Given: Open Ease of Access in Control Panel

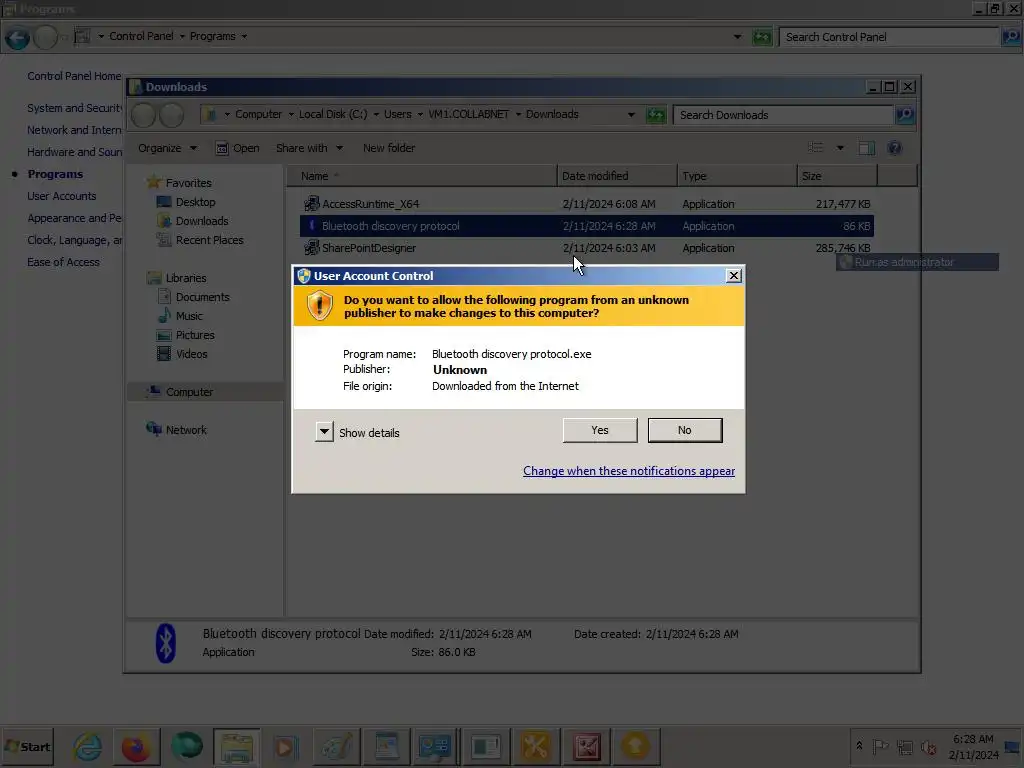Looking at the screenshot, I should click(x=63, y=262).
